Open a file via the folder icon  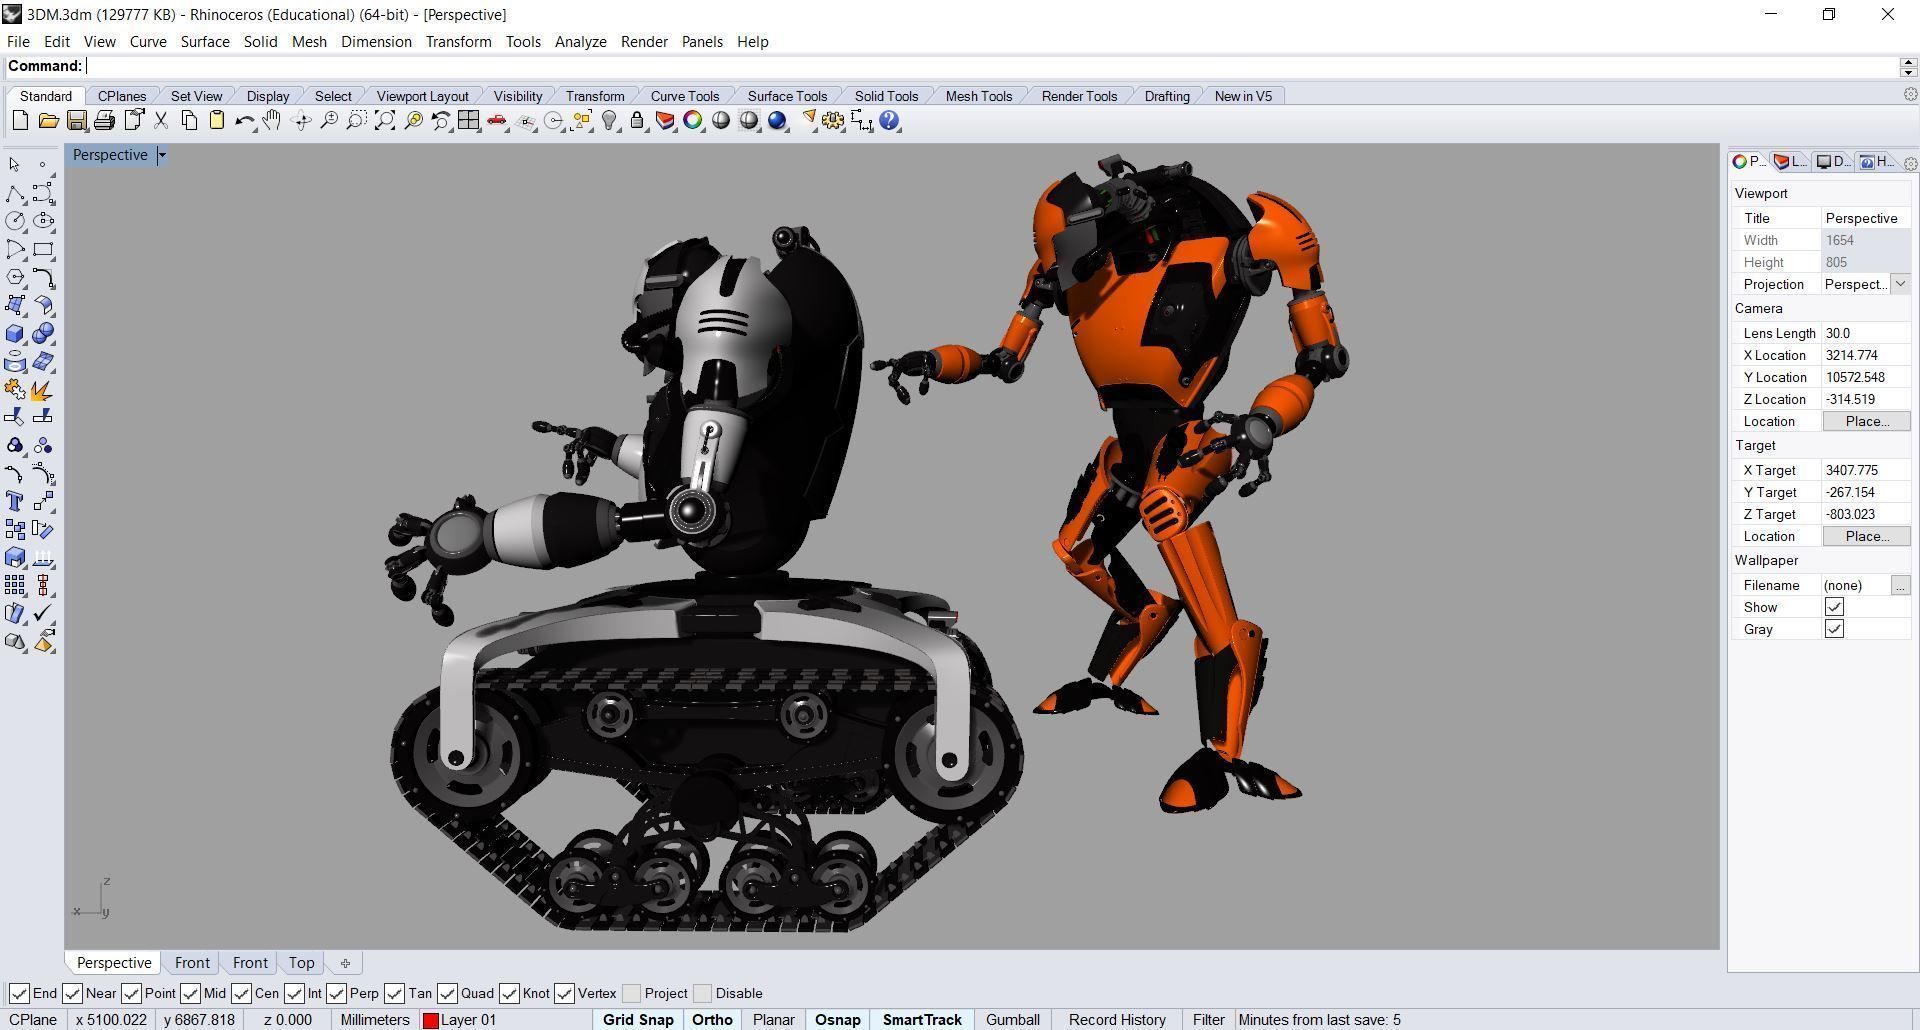(48, 121)
